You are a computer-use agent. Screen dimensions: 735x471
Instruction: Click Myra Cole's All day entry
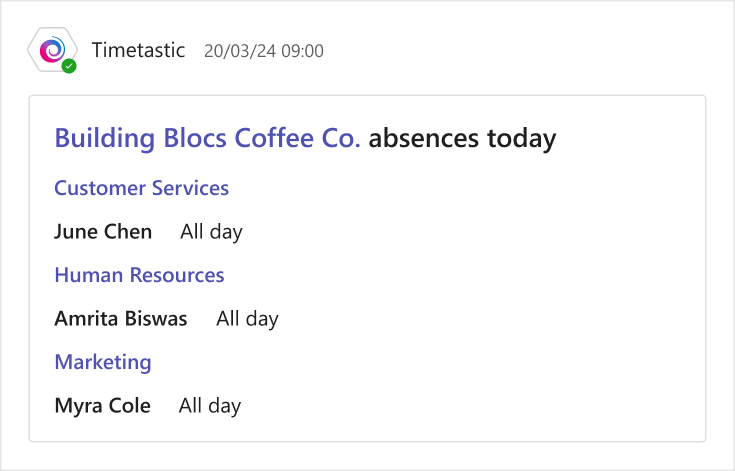click(x=210, y=406)
